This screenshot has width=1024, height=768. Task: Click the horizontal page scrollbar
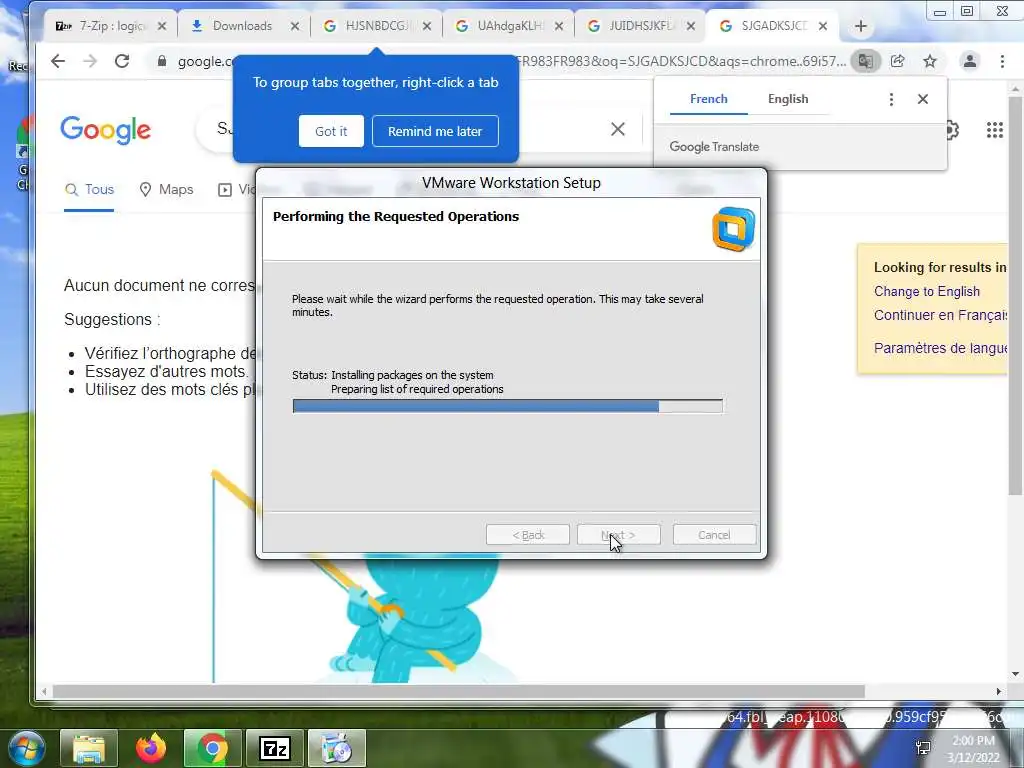pyautogui.click(x=458, y=691)
